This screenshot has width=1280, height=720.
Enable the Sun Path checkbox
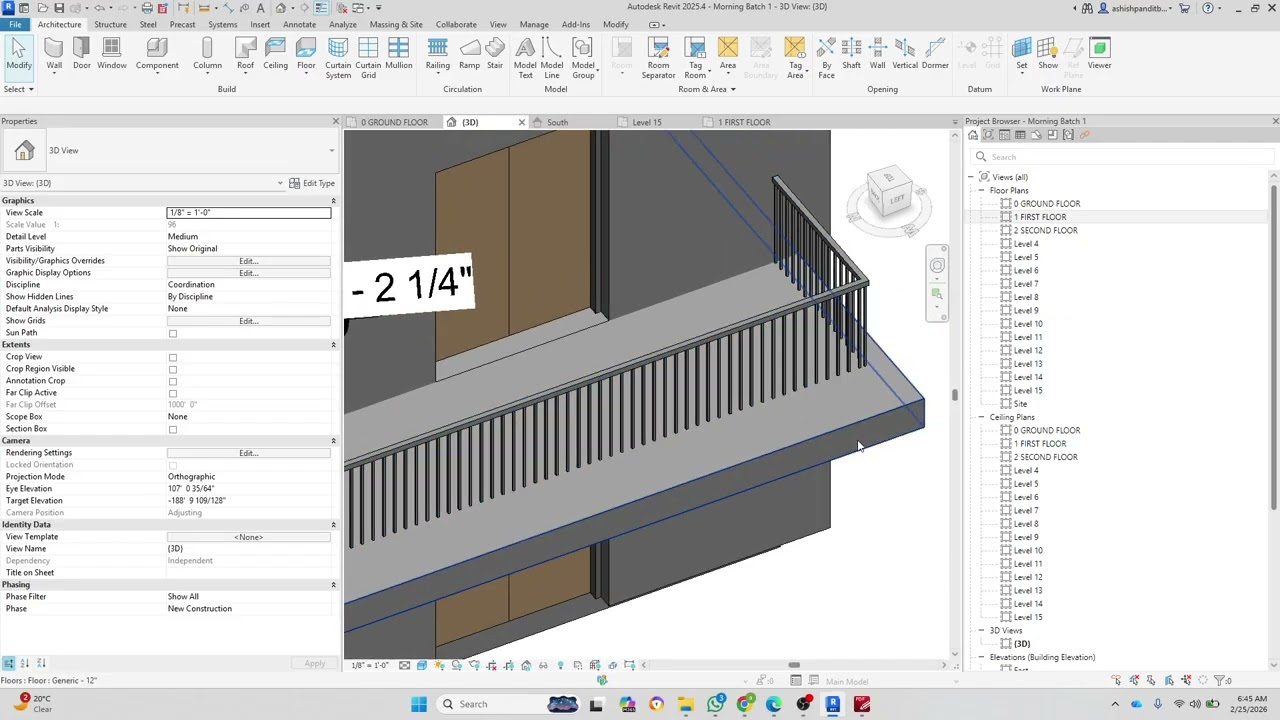tap(173, 333)
